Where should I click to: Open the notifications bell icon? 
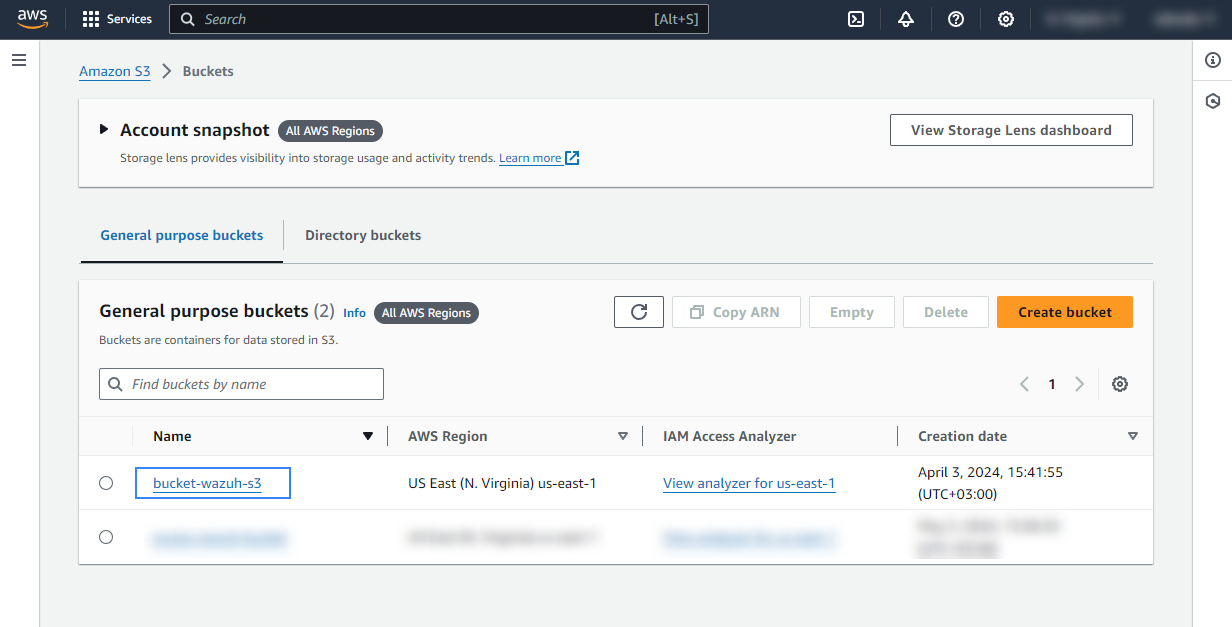906,19
